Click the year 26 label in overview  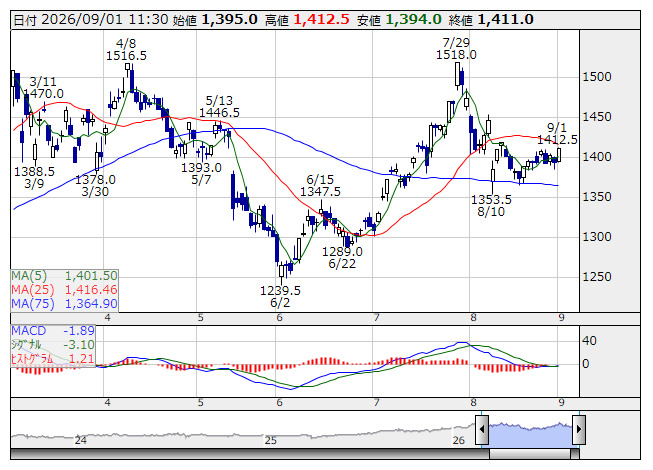(459, 440)
